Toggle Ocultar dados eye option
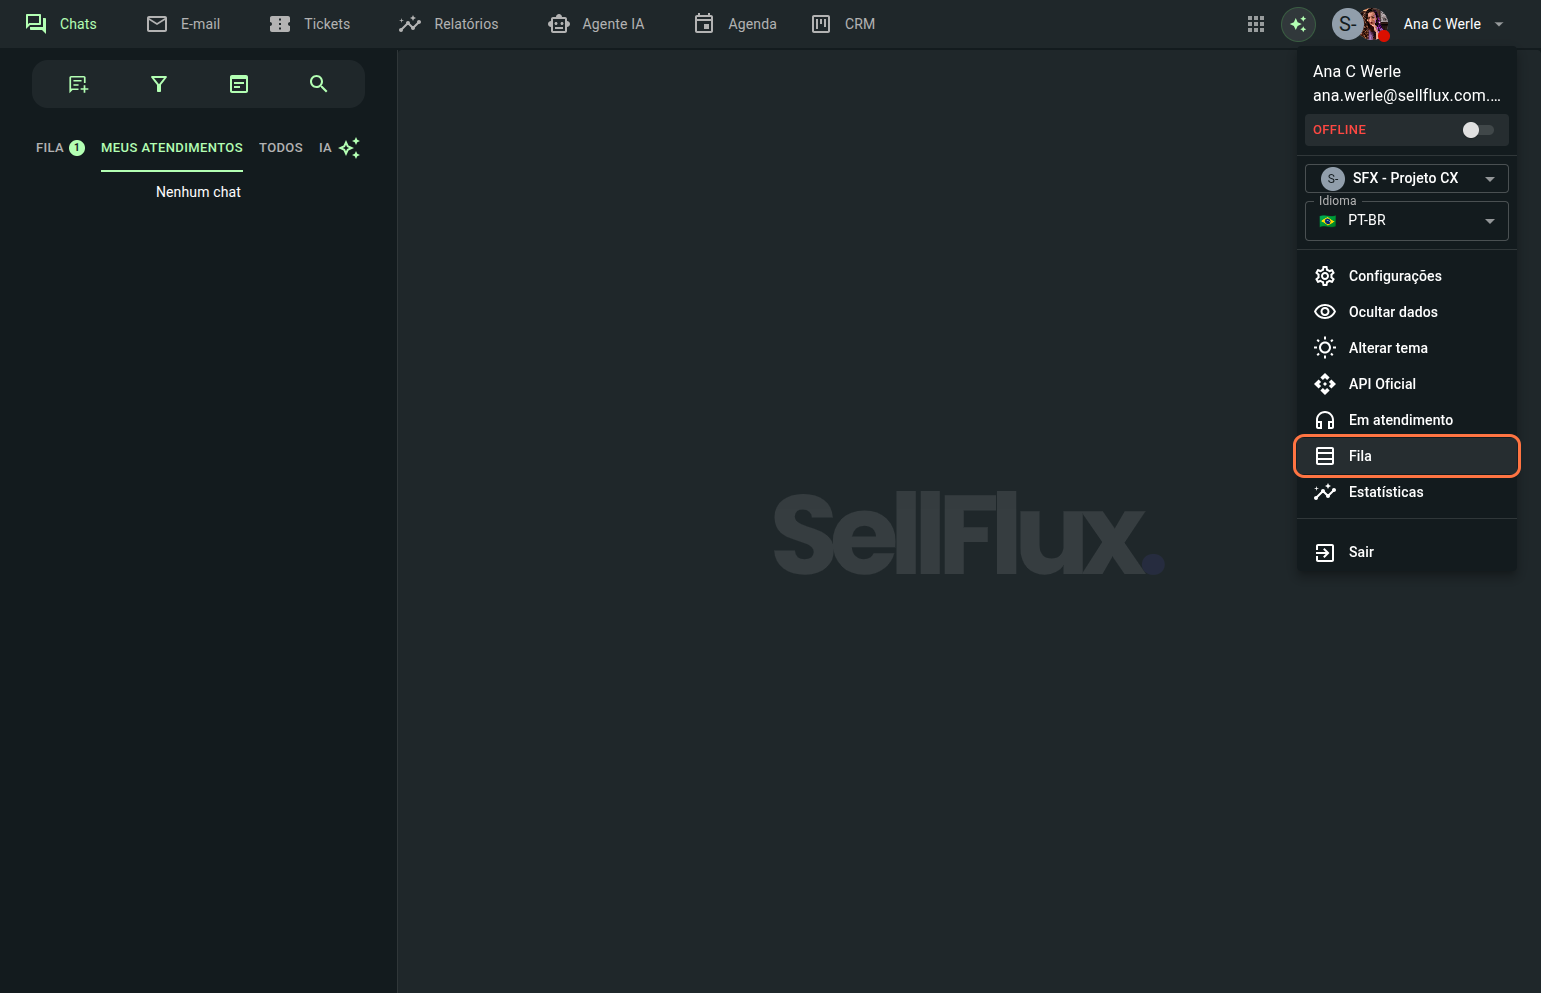 point(1392,312)
